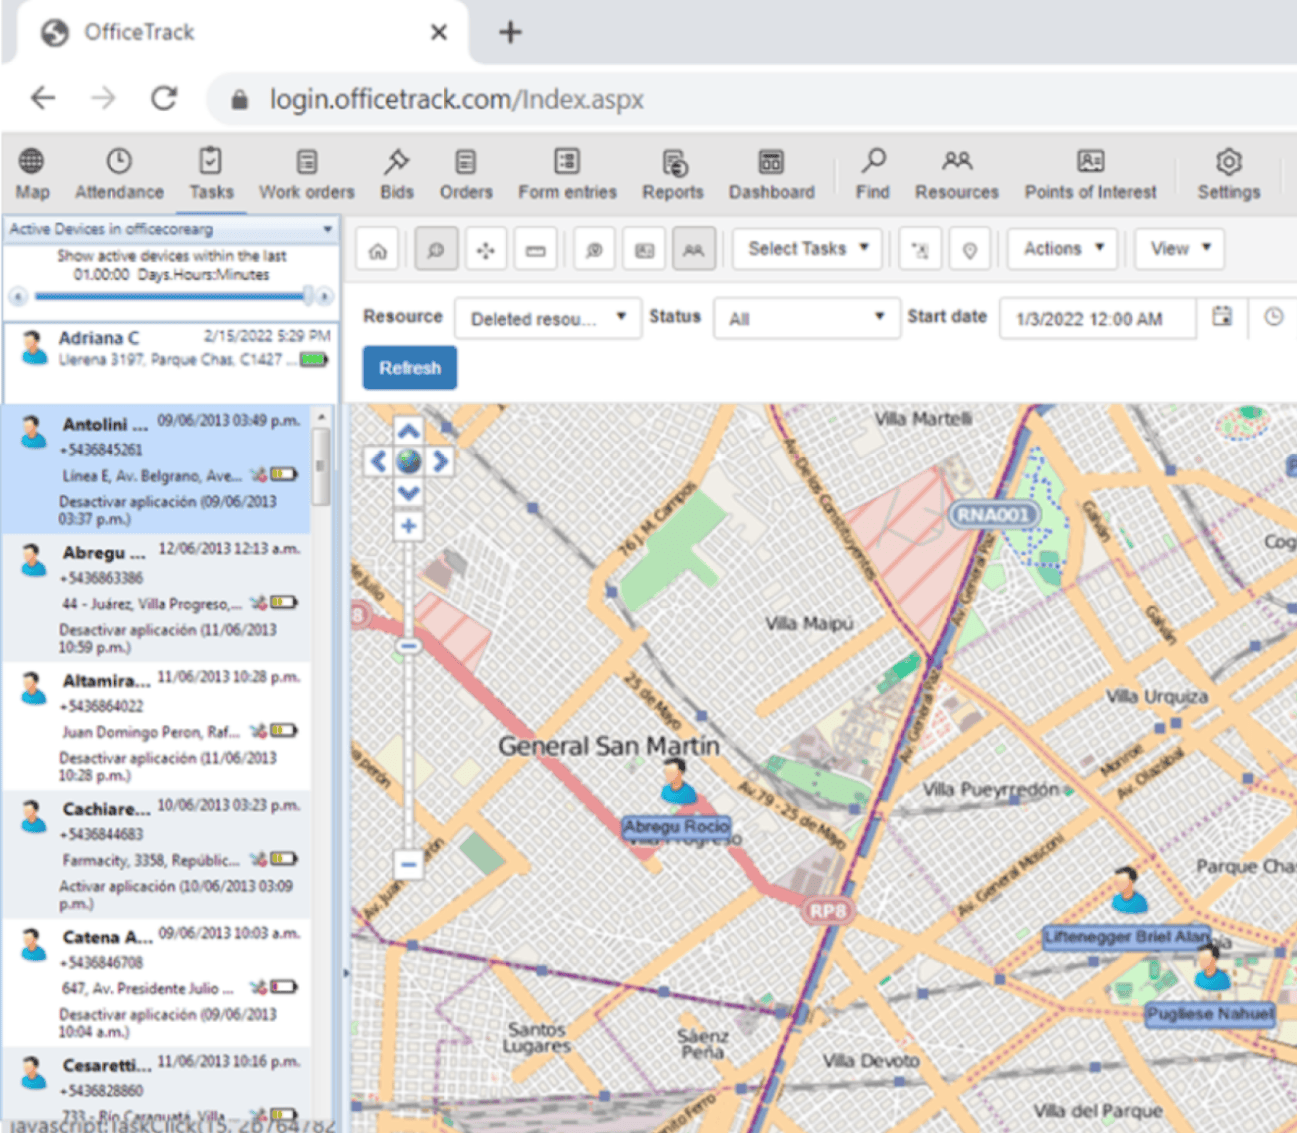Pan the map down with arrow
Image resolution: width=1297 pixels, height=1133 pixels.
click(x=408, y=493)
